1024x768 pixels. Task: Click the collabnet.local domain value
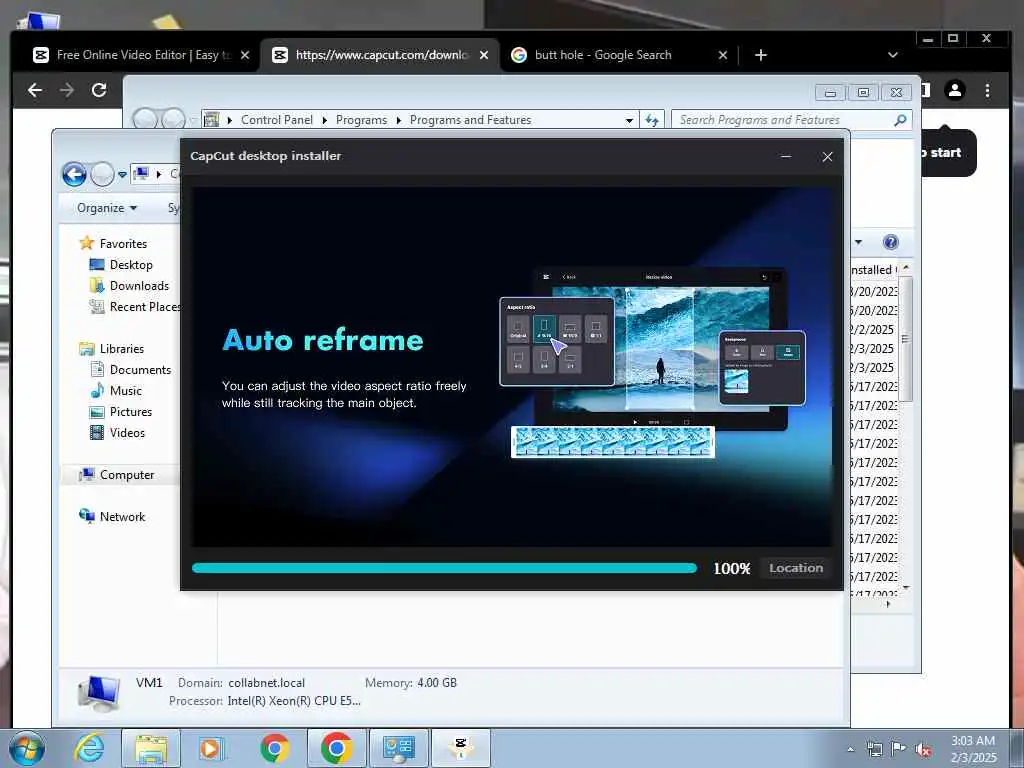pos(266,682)
